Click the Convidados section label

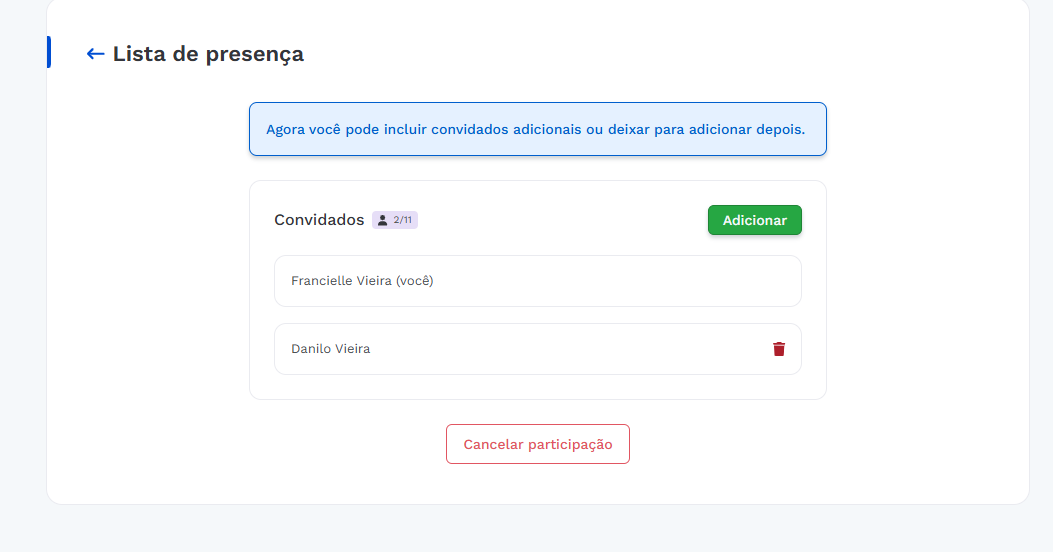coord(319,220)
